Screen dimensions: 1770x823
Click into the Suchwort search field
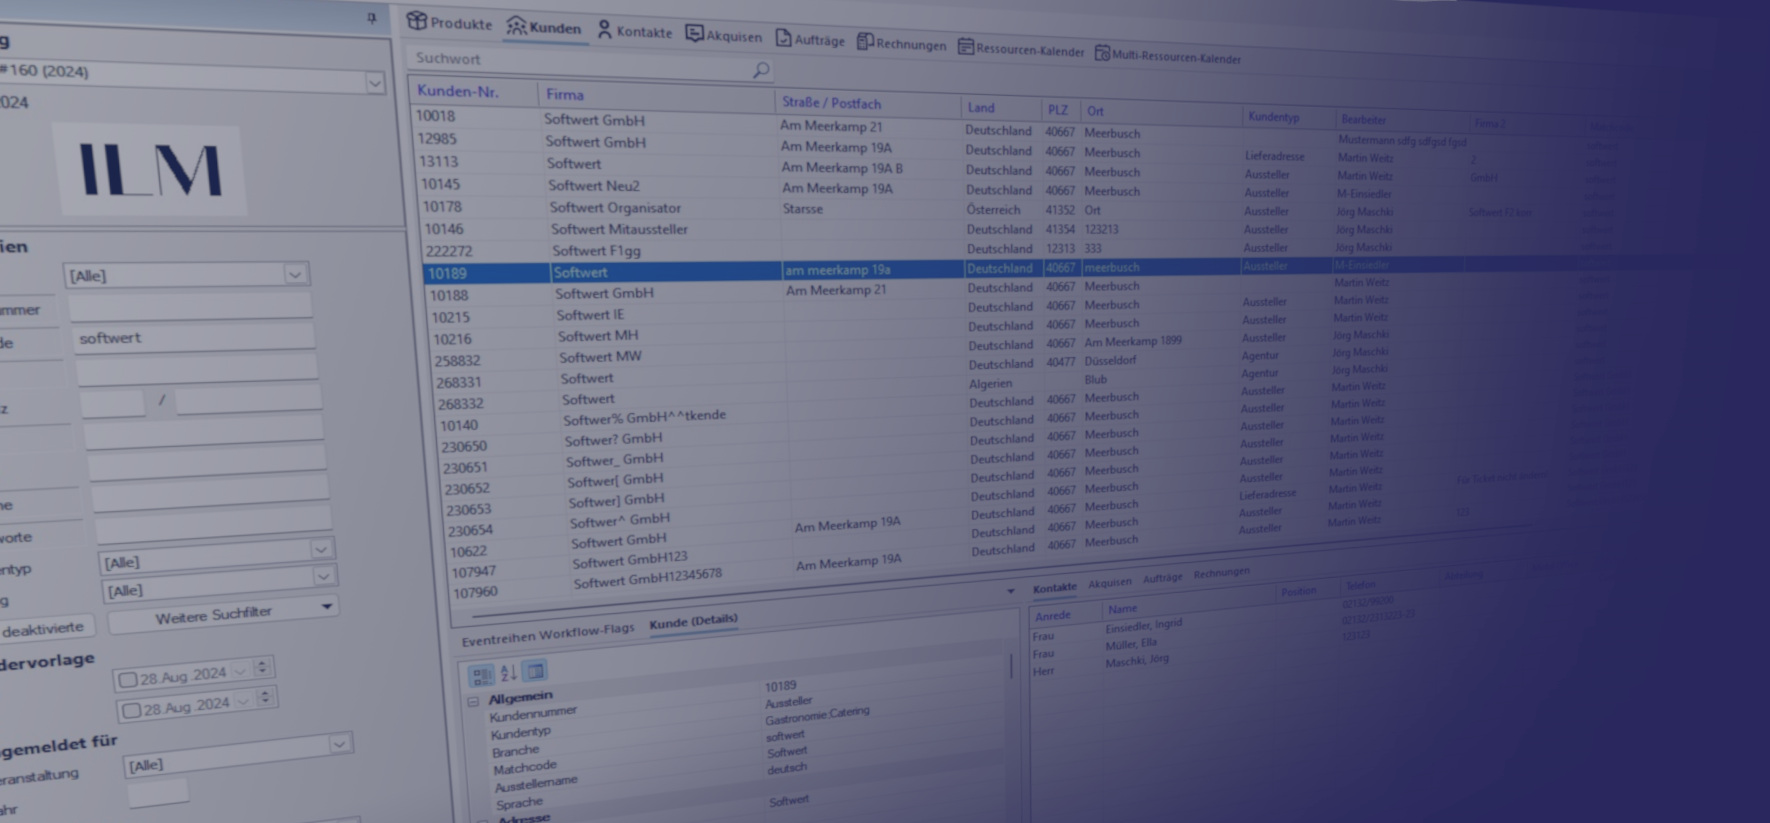(592, 62)
